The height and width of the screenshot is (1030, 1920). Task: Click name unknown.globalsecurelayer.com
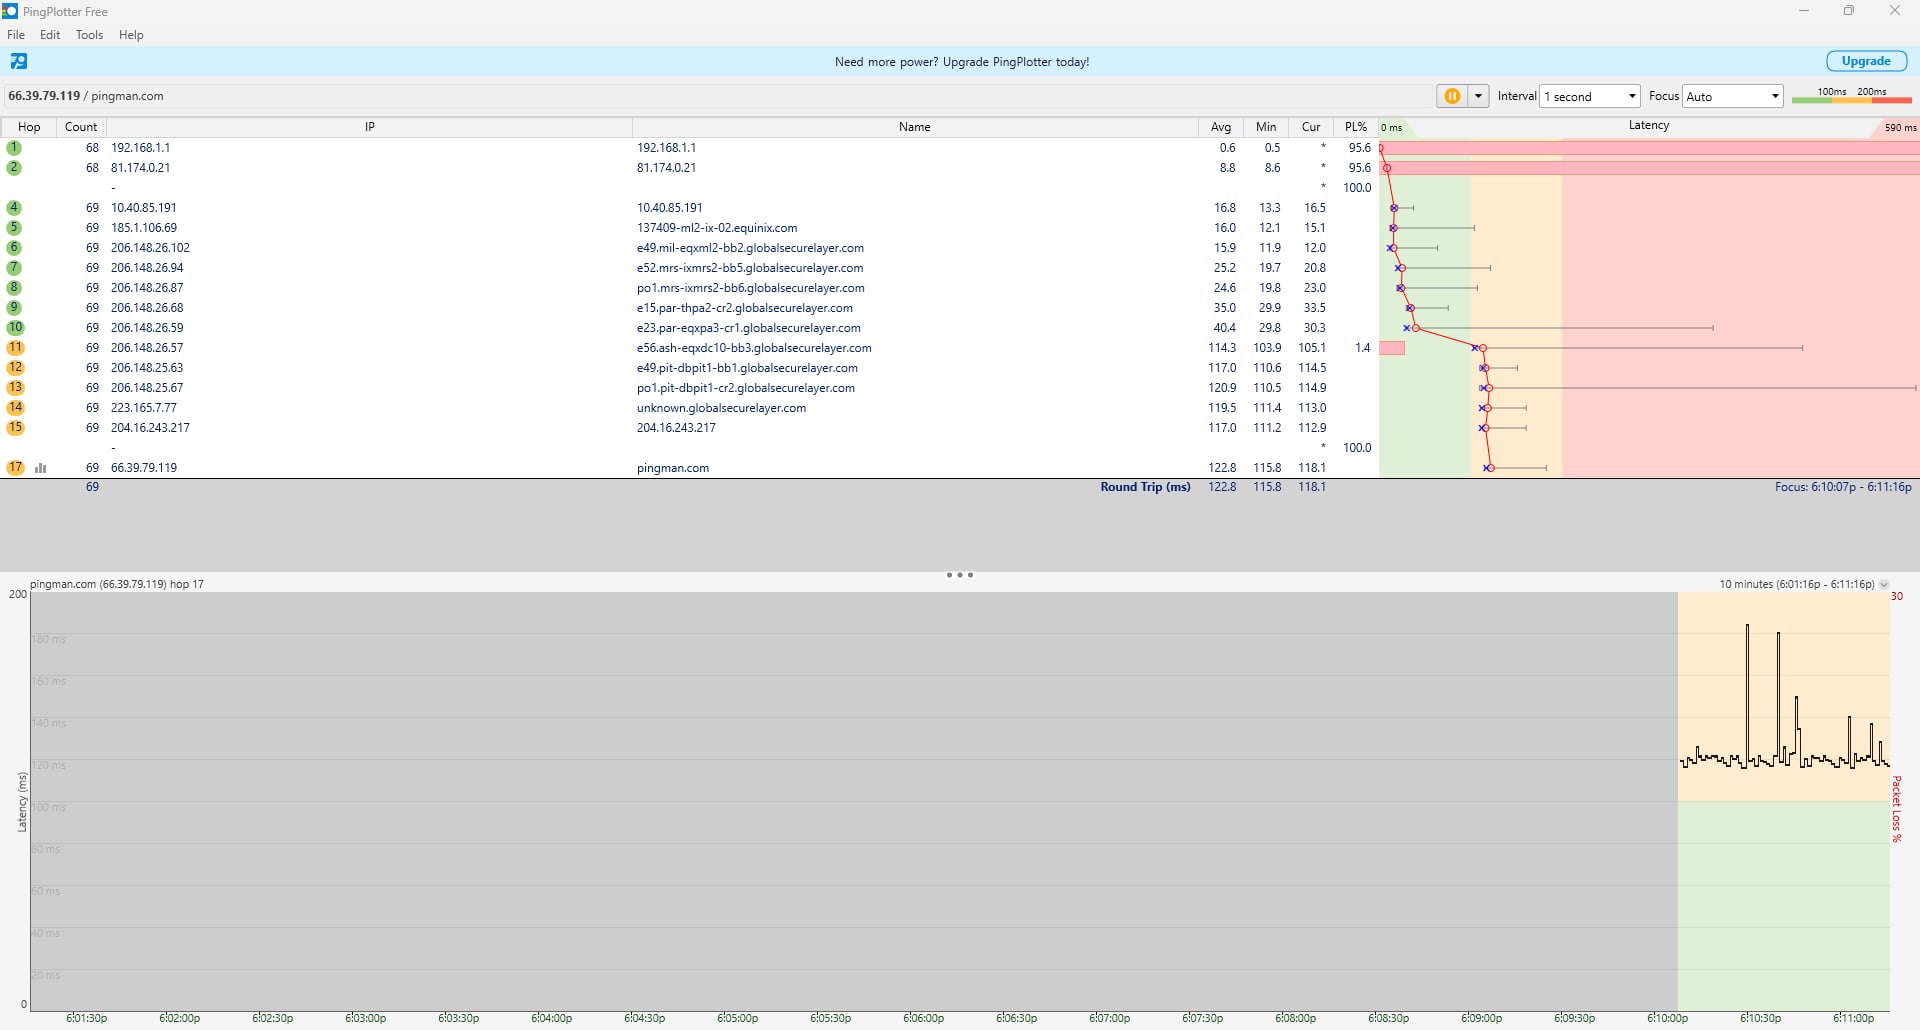[x=721, y=408]
